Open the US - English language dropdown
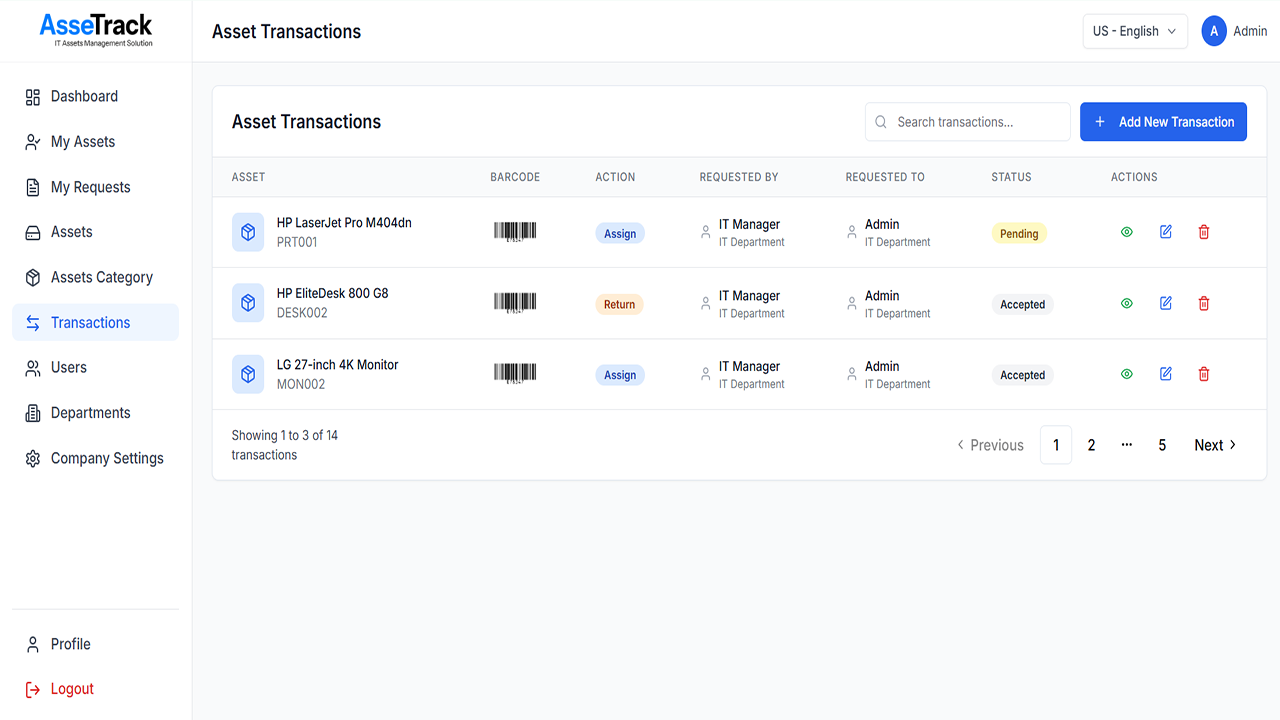1280x720 pixels. (x=1135, y=31)
